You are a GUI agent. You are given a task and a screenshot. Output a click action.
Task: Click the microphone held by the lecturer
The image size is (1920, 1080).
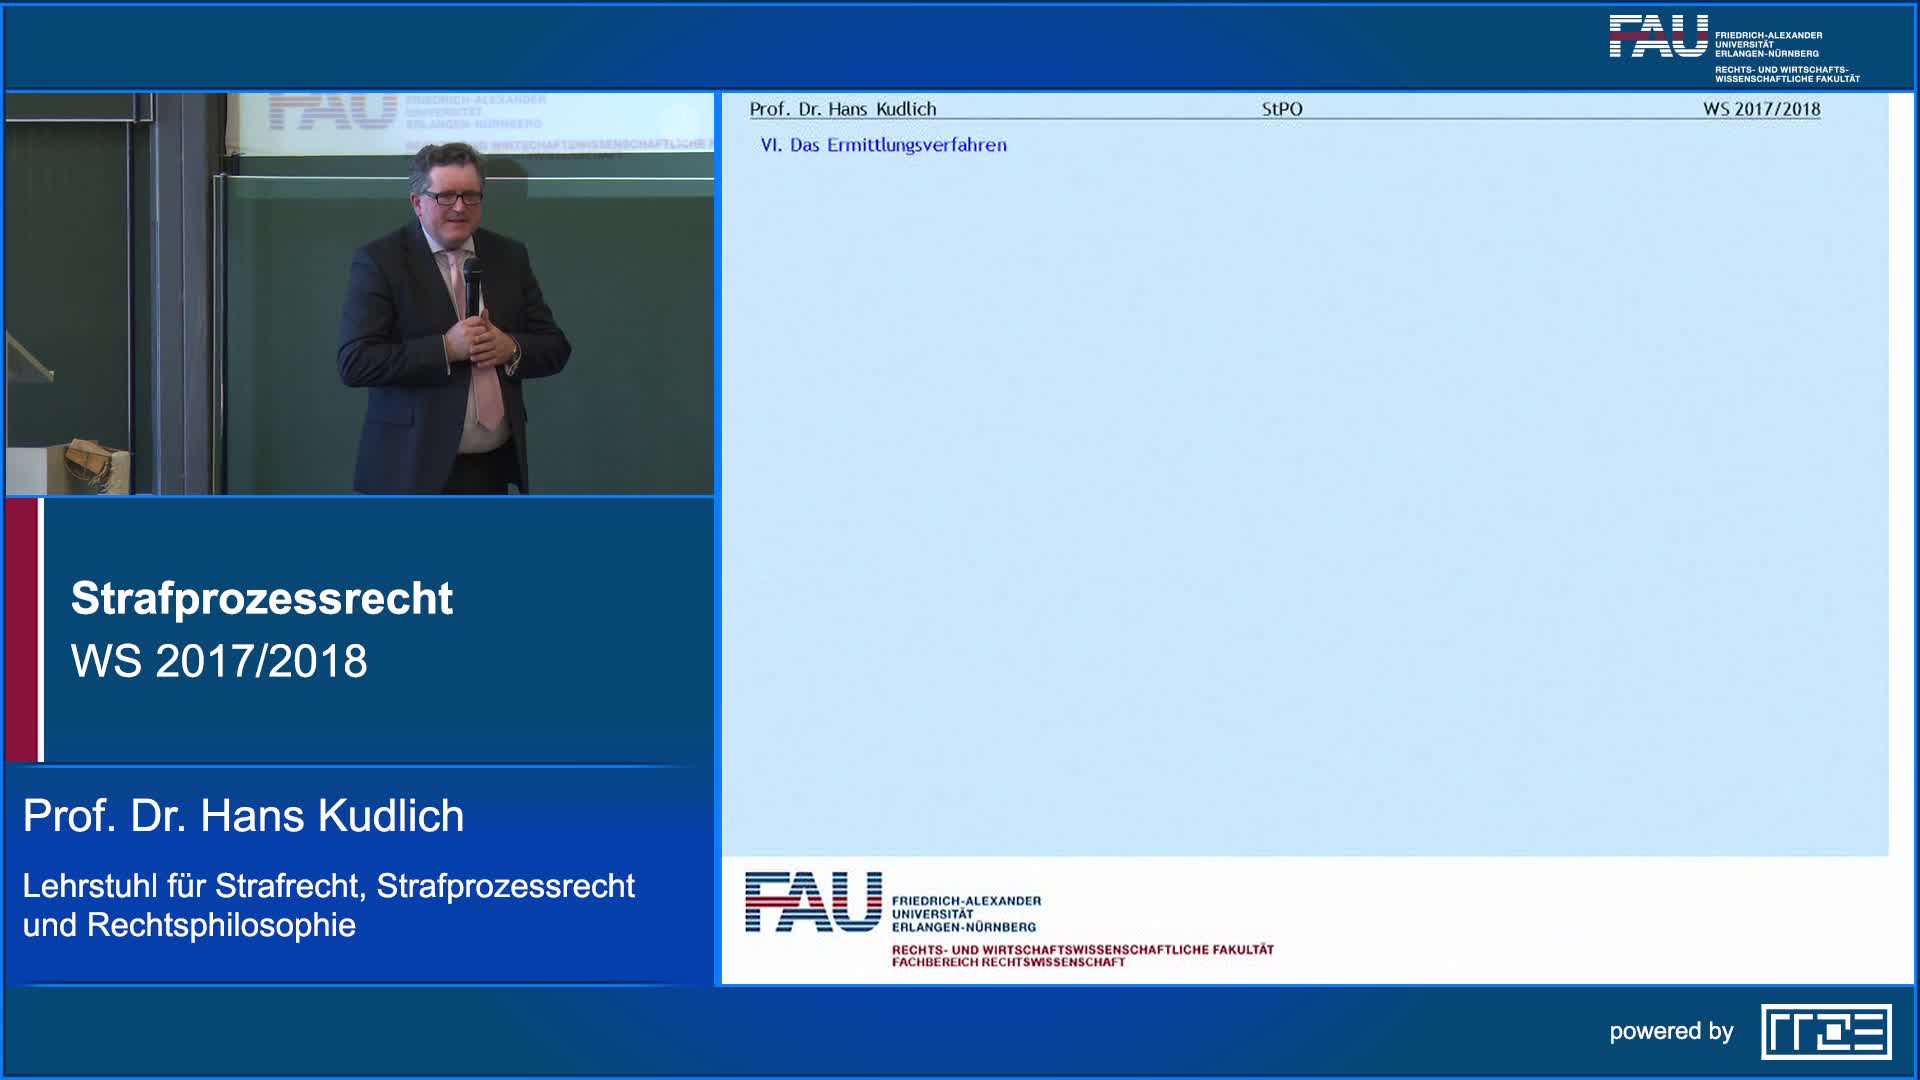point(472,278)
